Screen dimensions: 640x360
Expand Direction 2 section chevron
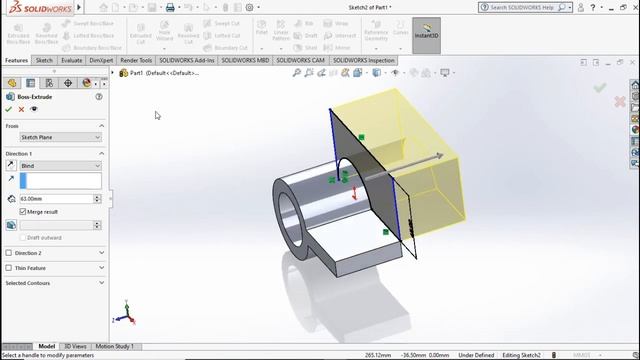click(102, 253)
